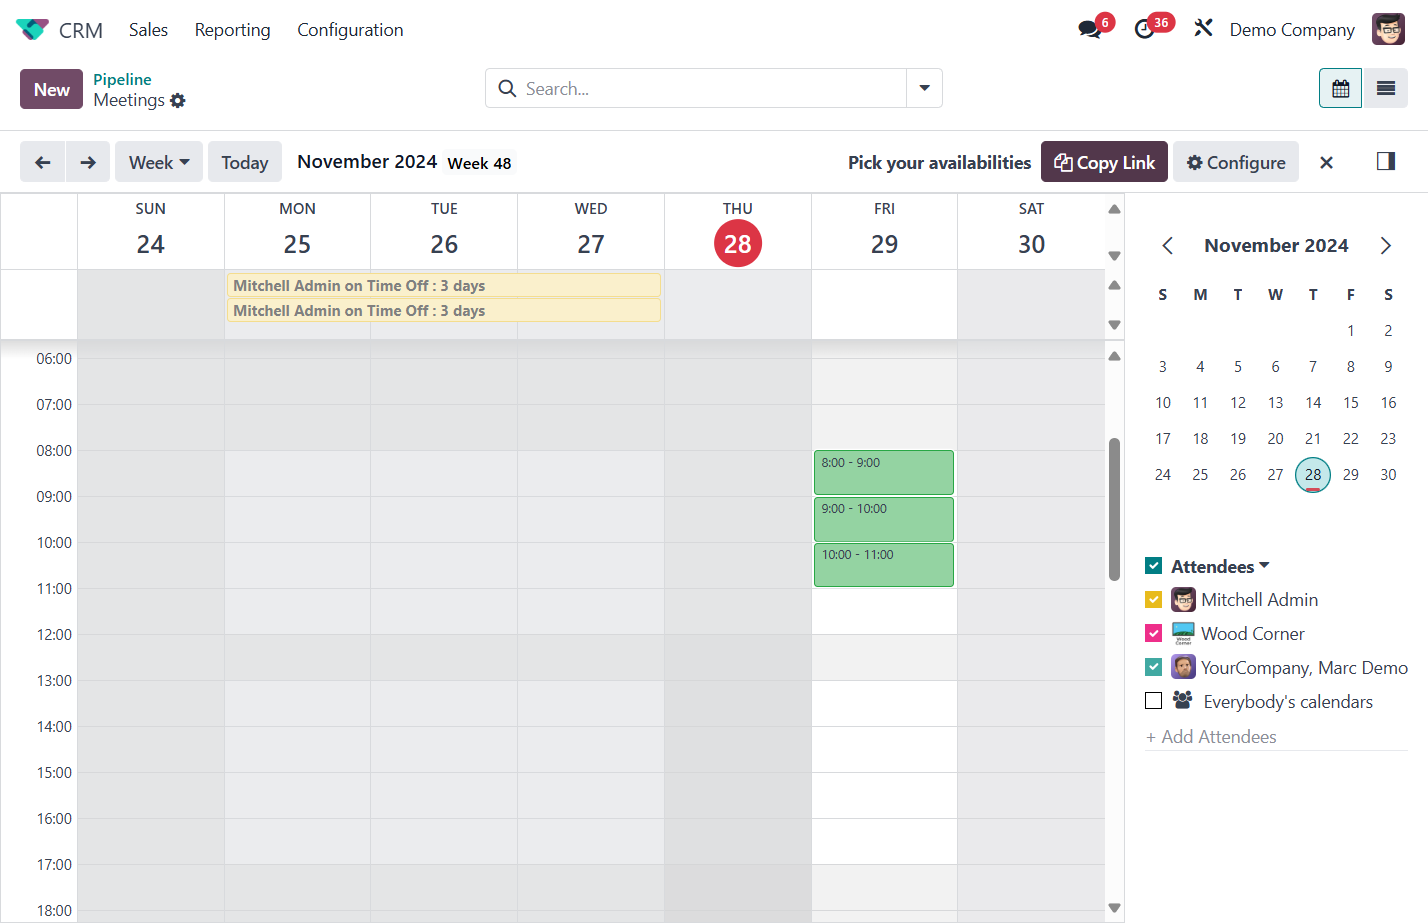This screenshot has width=1428, height=923.
Task: Open Mitchell Admin user avatar menu
Action: [x=1388, y=29]
